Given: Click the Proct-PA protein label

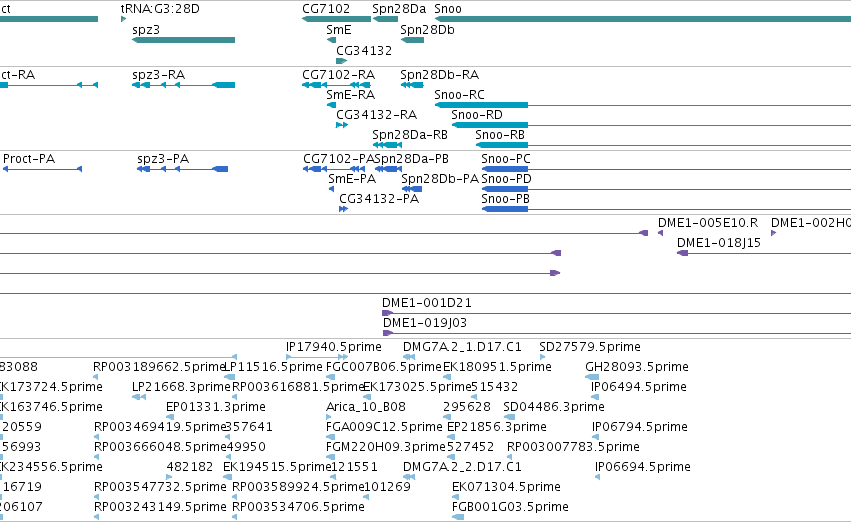Looking at the screenshot, I should (x=29, y=159).
